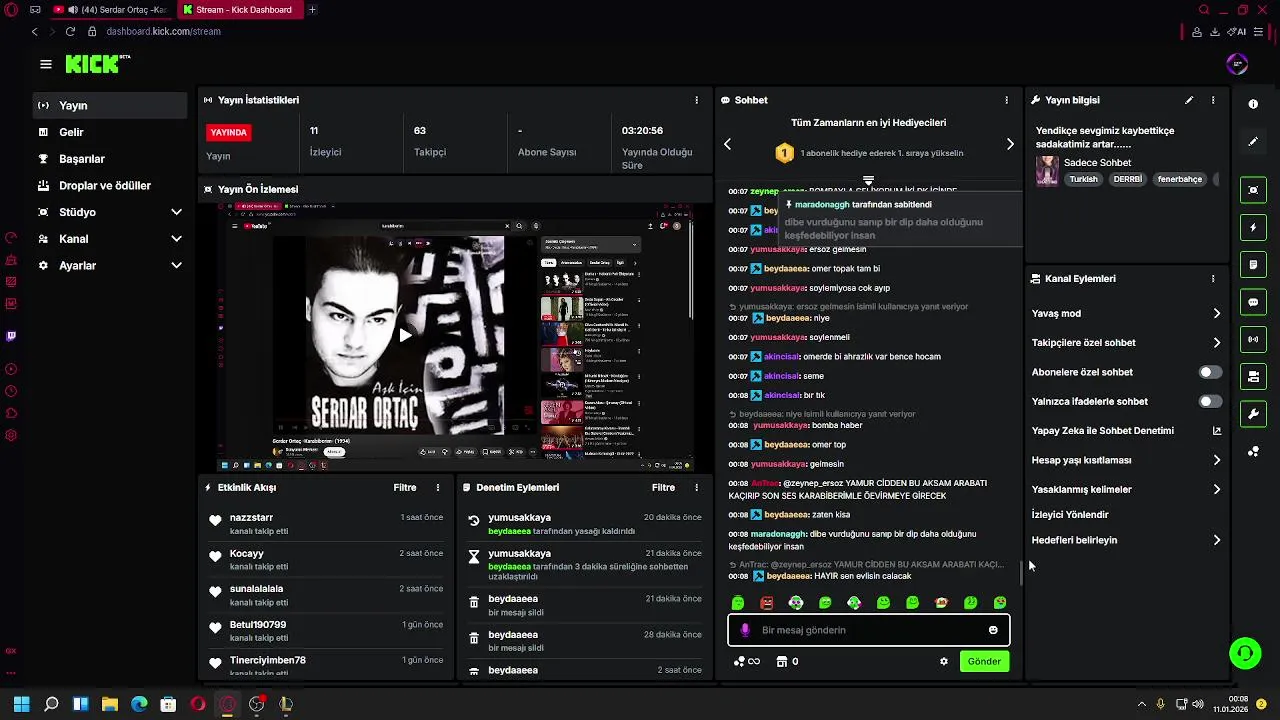Switch to the Stream - Kick Dashboard tab

tap(240, 10)
